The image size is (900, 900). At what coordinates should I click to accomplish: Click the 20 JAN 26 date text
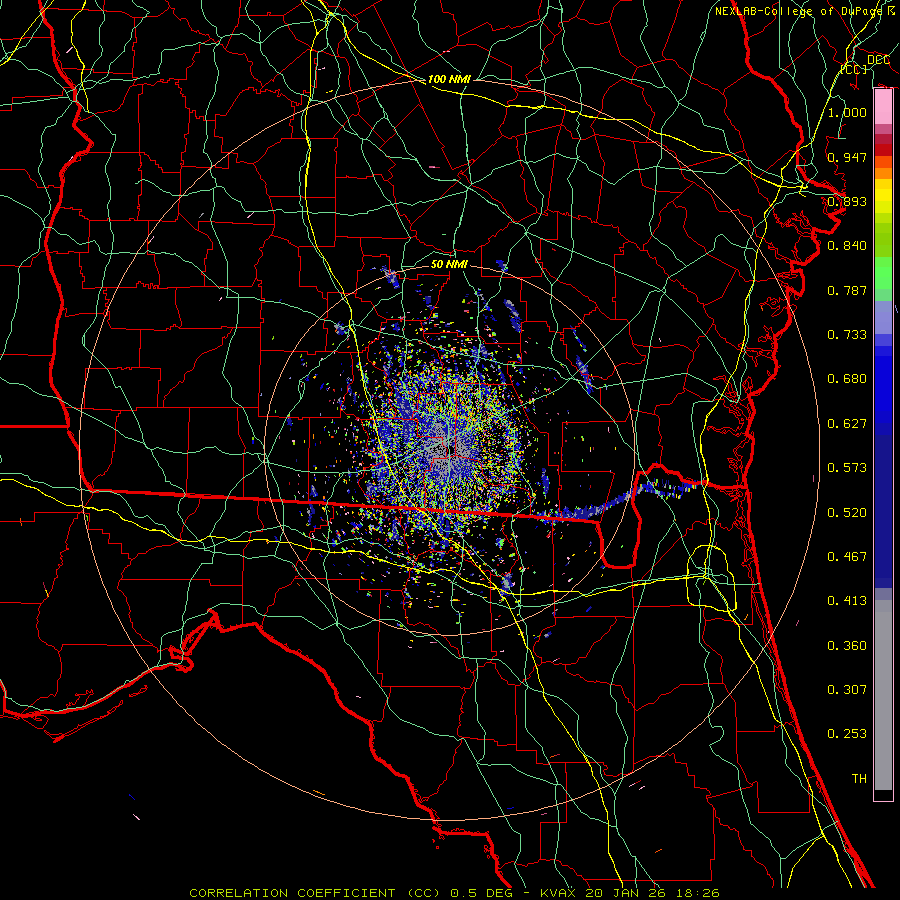[x=624, y=893]
